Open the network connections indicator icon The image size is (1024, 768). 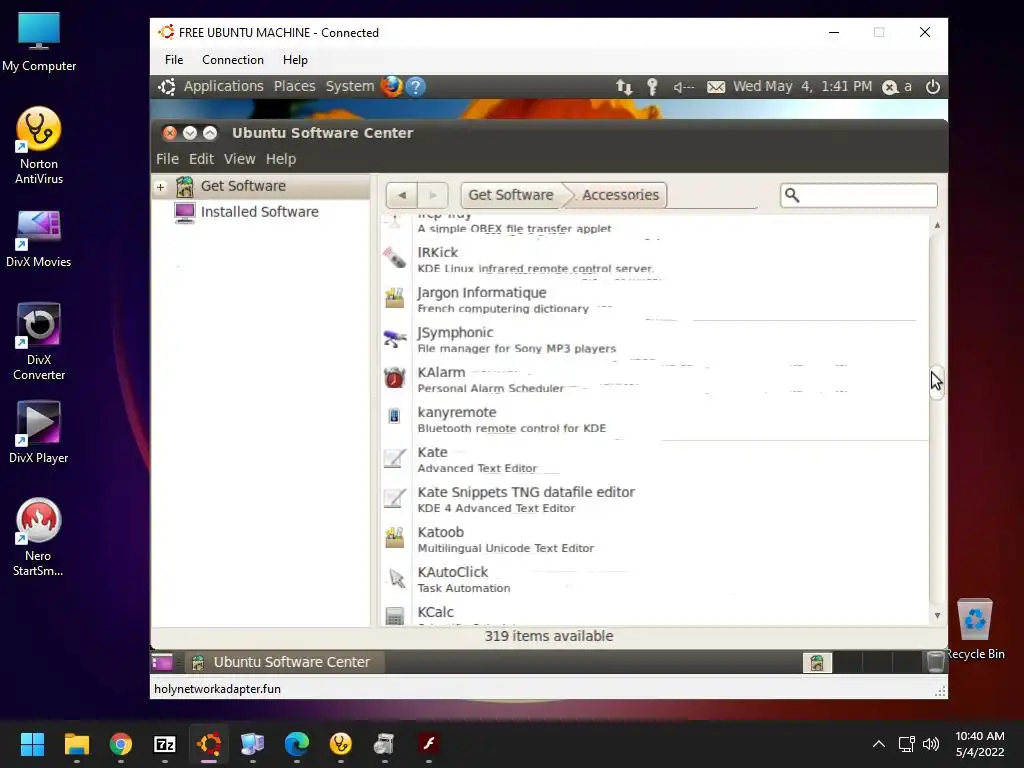[x=624, y=86]
